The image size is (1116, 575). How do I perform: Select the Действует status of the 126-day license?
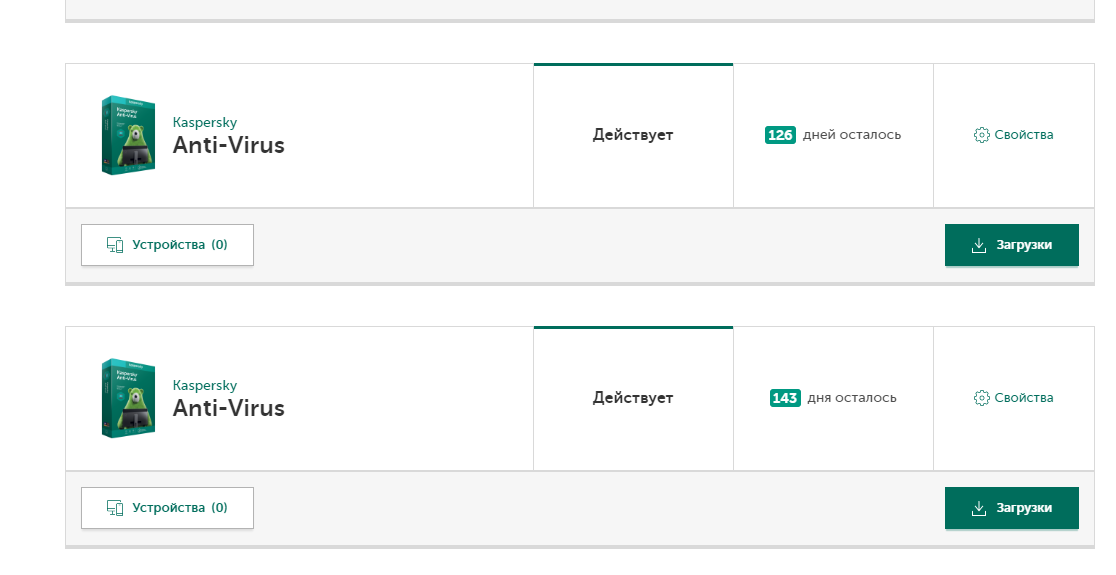coord(633,135)
